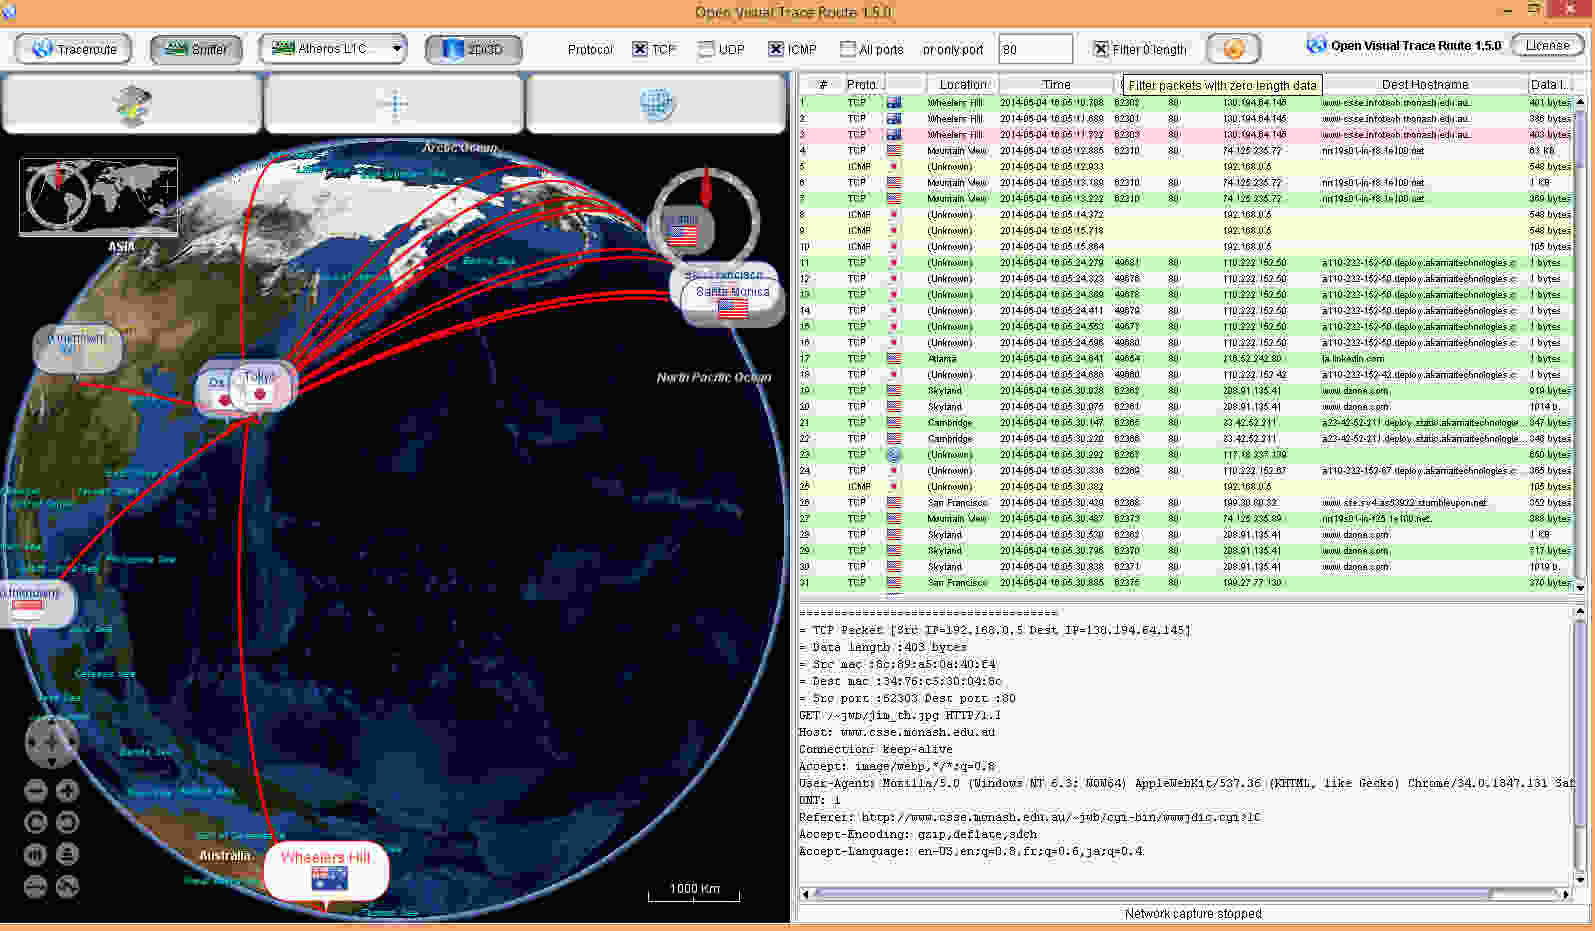Select the layers panel icon button

tap(132, 104)
